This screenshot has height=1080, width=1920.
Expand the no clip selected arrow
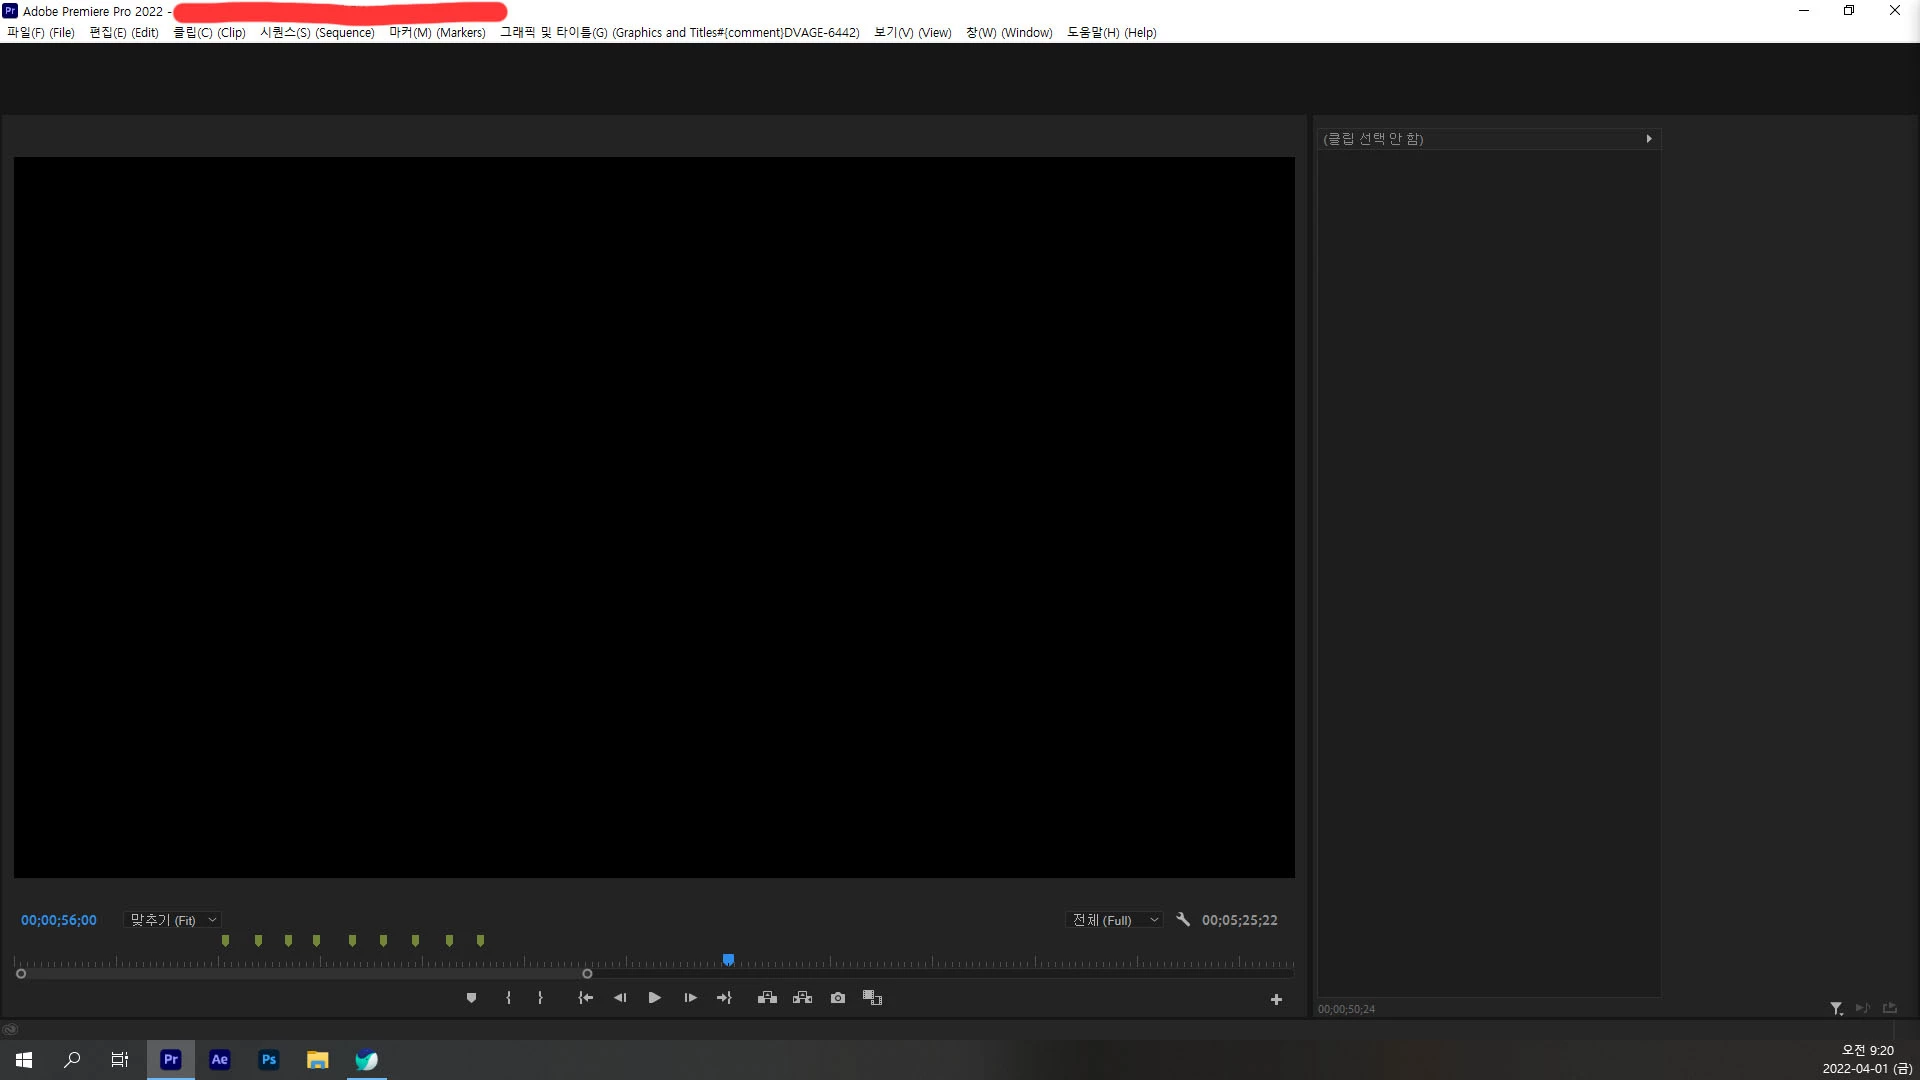tap(1648, 139)
